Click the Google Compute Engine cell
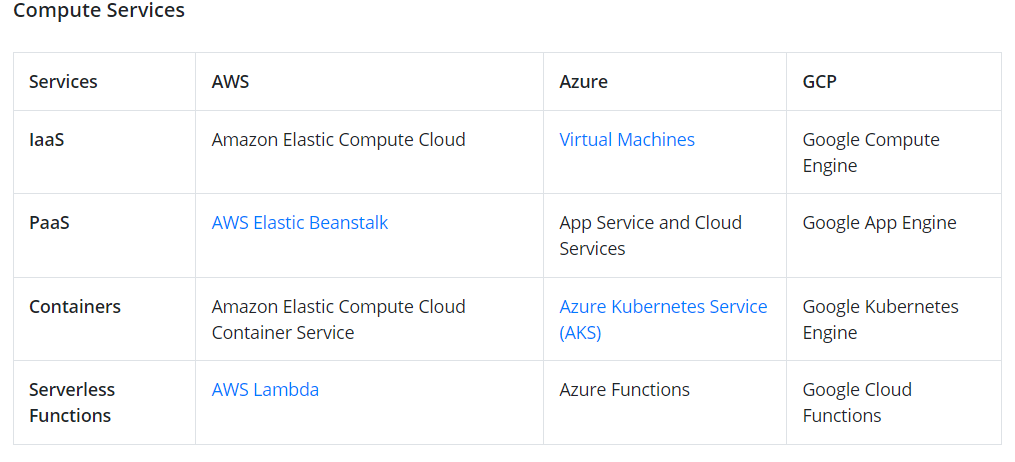The height and width of the screenshot is (462, 1015). 870,152
